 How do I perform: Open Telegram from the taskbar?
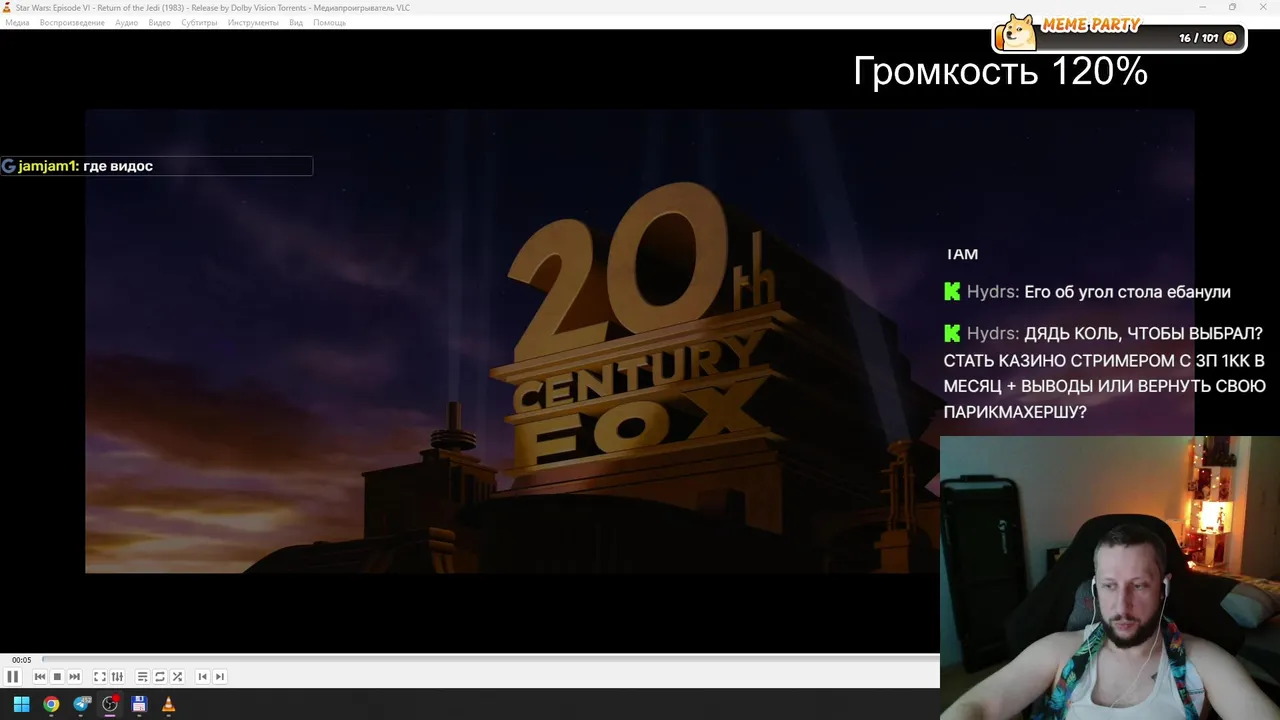(81, 704)
